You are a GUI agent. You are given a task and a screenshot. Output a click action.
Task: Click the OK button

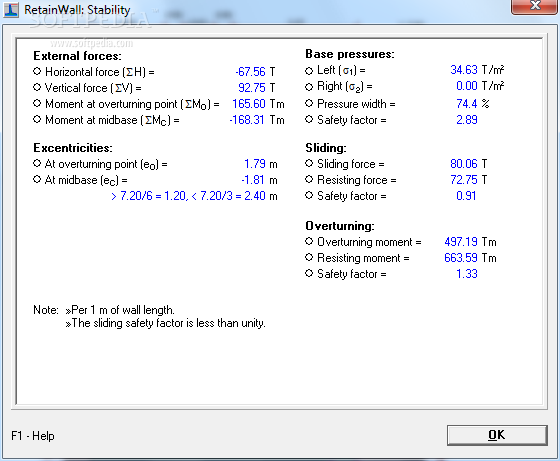497,435
